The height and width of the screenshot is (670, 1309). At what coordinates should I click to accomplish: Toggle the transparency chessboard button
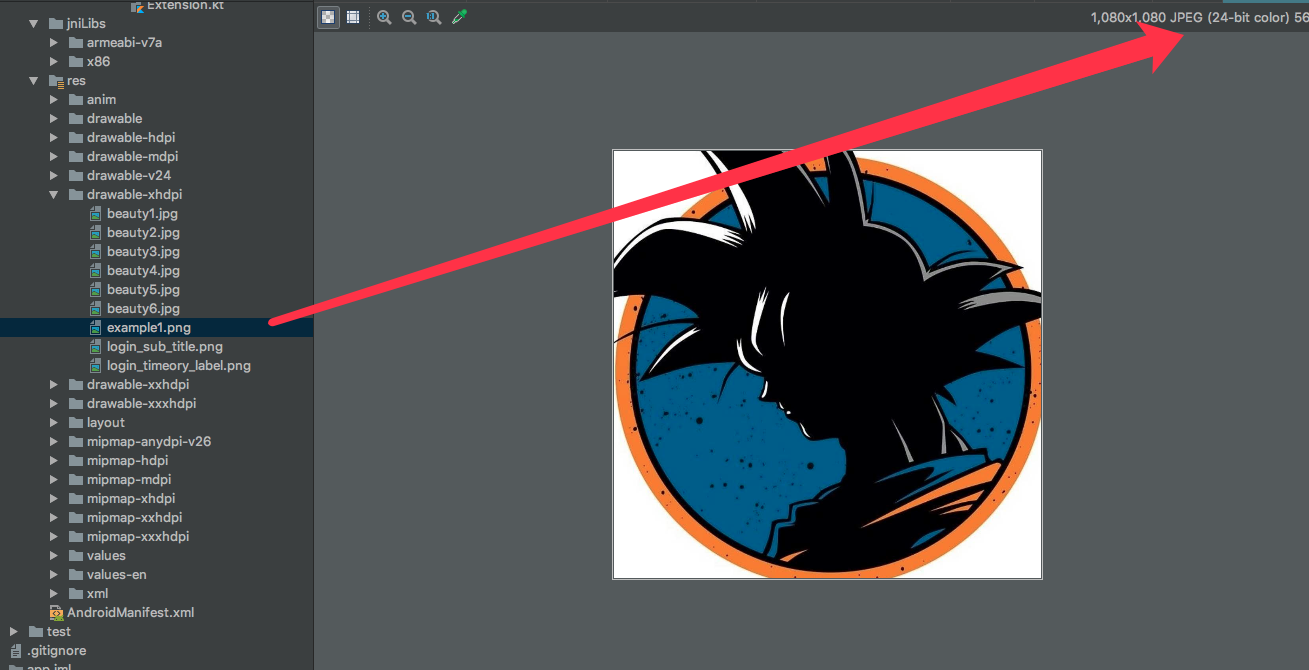pyautogui.click(x=328, y=17)
